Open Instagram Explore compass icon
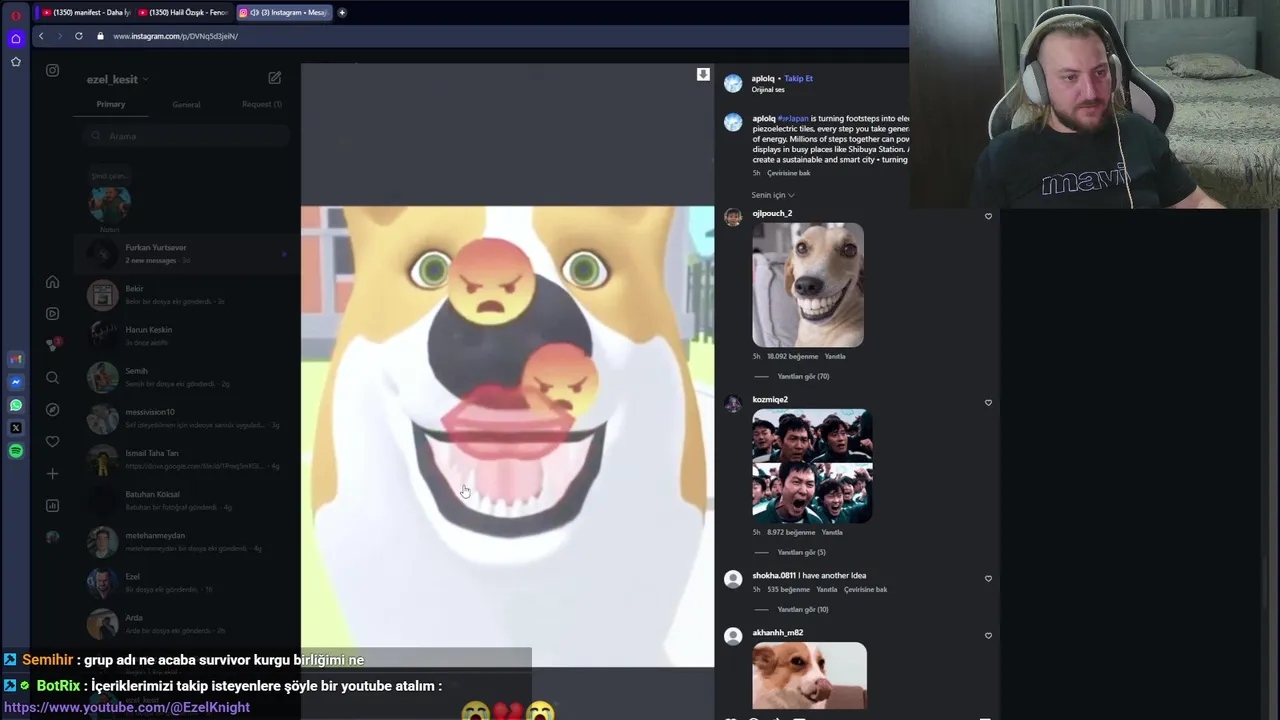This screenshot has height=720, width=1280. (x=52, y=410)
